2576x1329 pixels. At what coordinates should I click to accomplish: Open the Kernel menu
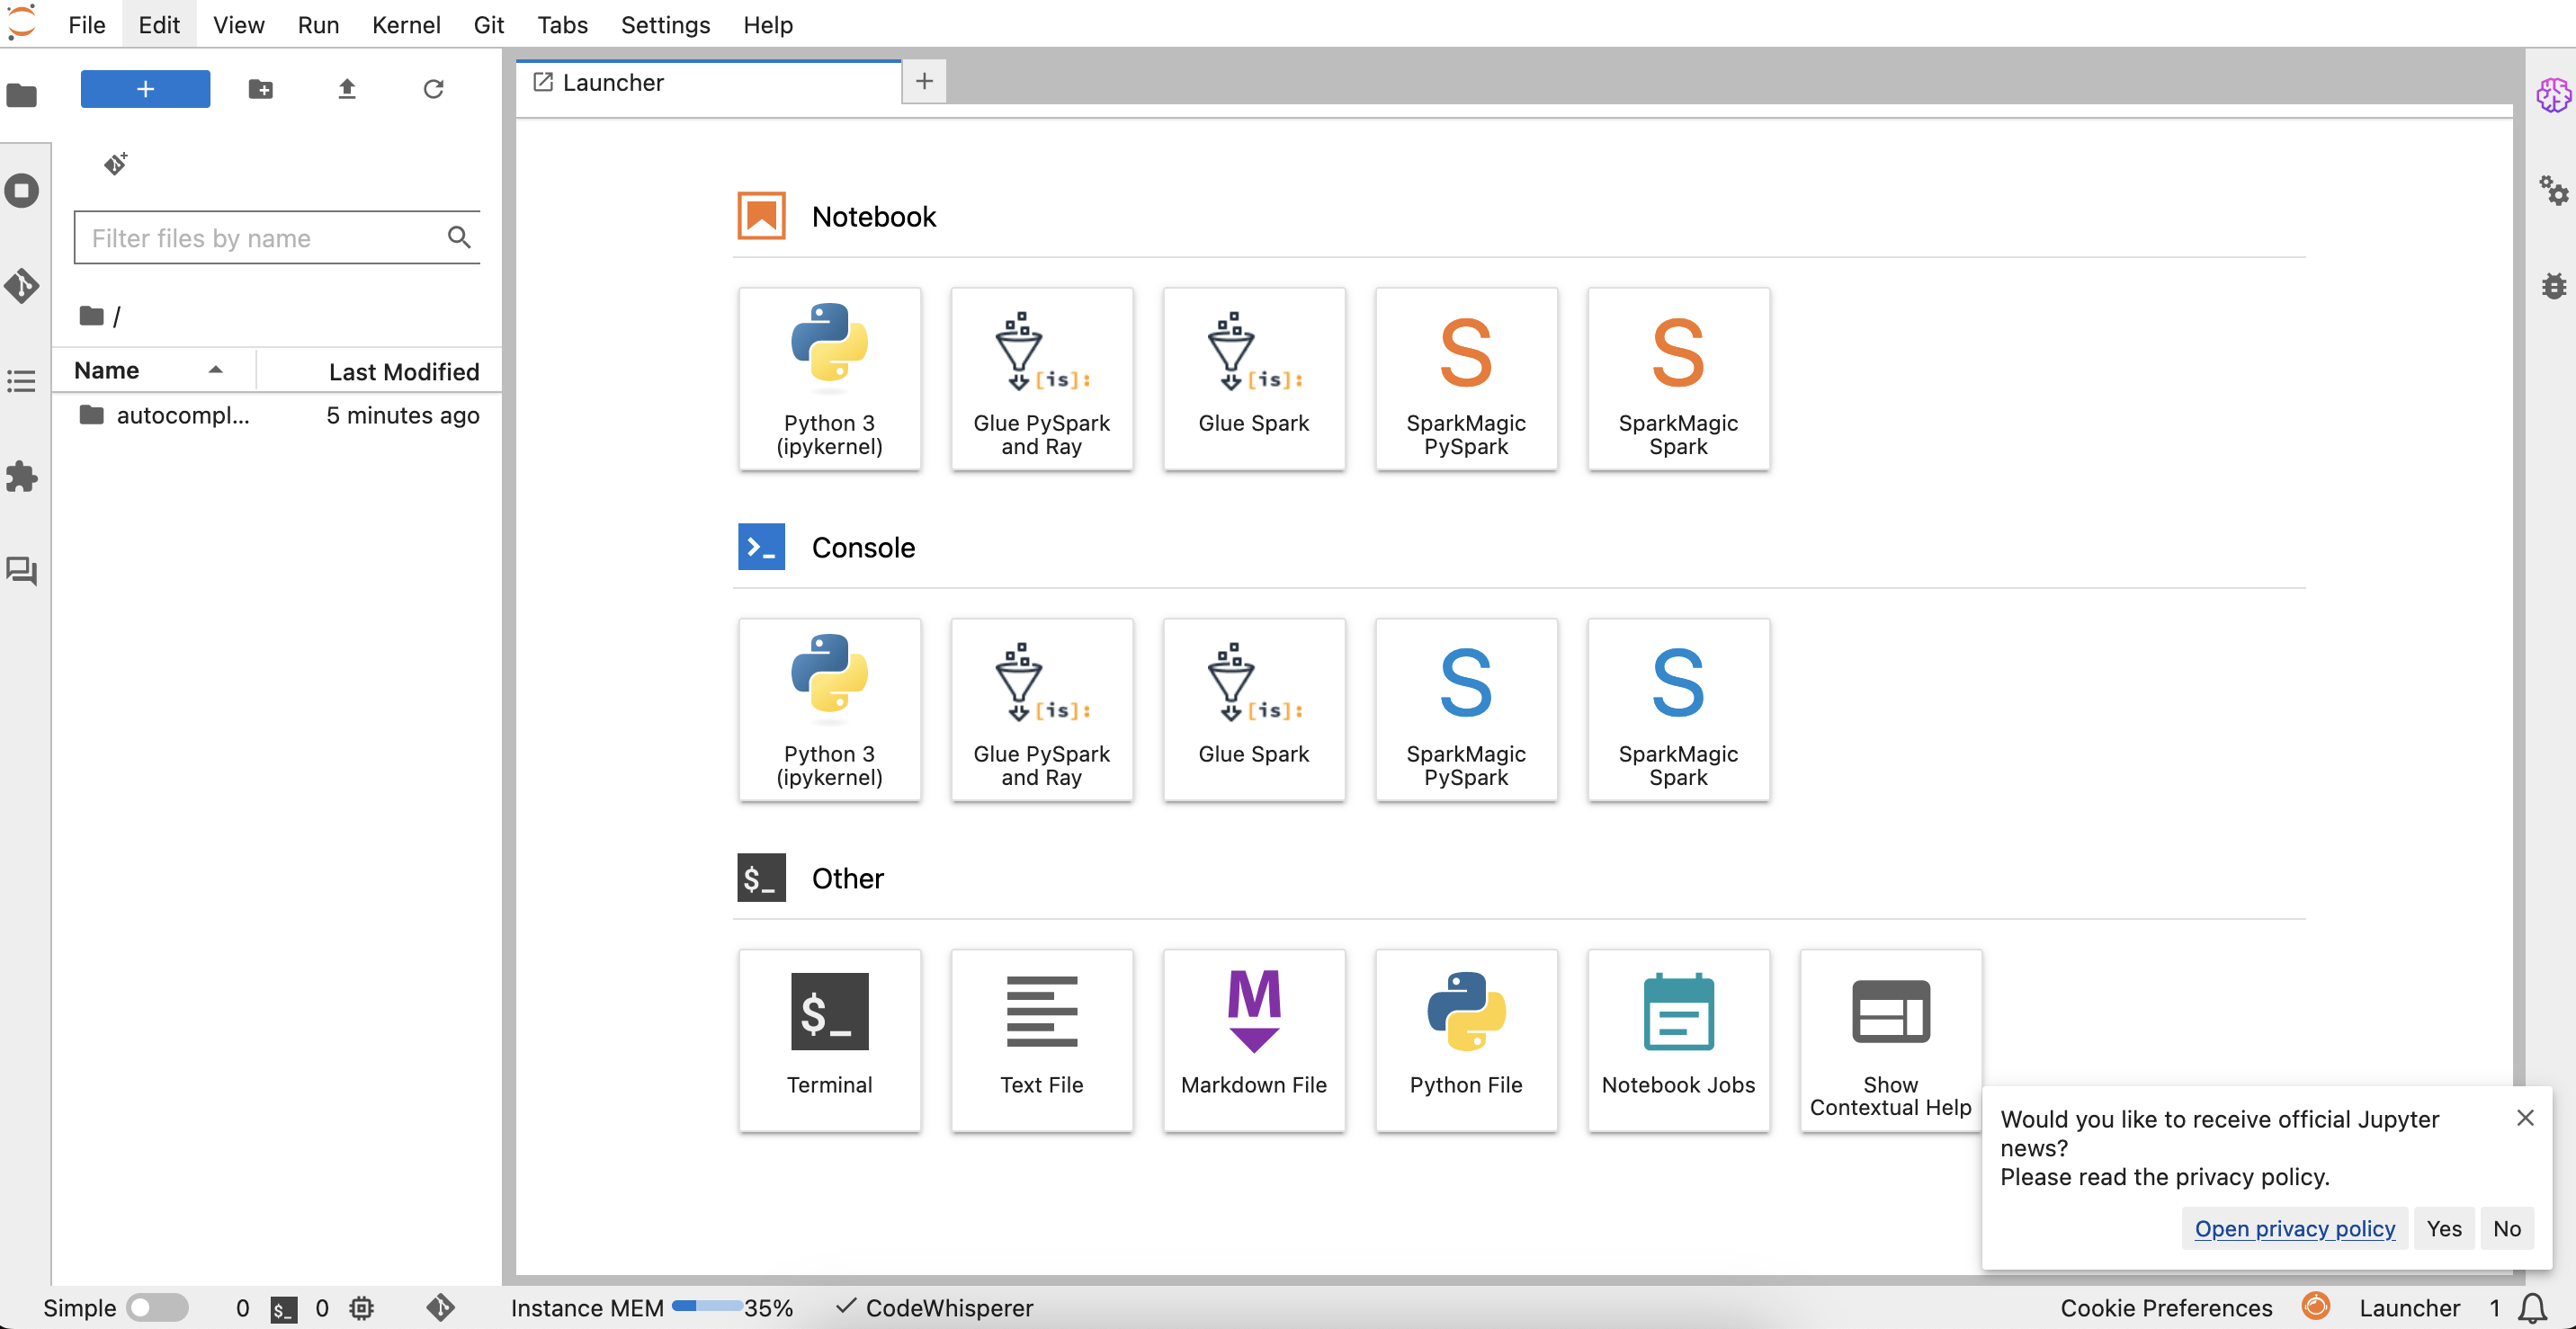coord(406,25)
